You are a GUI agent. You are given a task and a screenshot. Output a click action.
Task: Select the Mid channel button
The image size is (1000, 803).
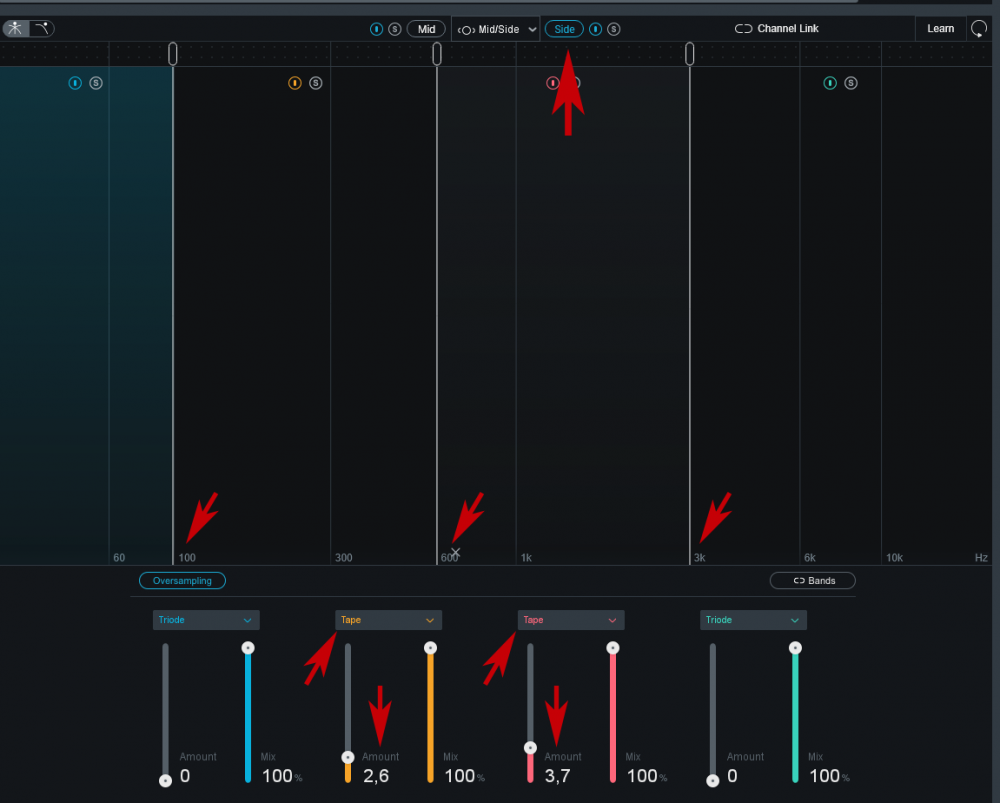coord(426,29)
